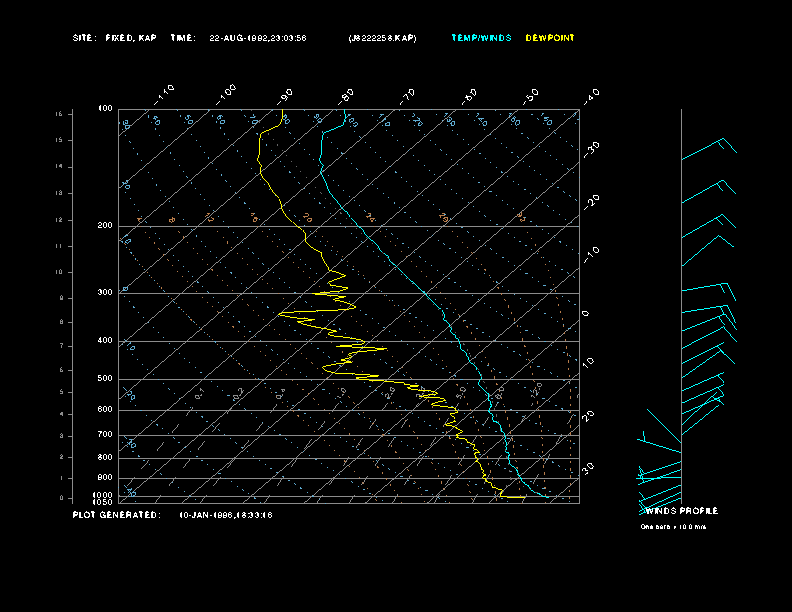Select the SITE: header label
The height and width of the screenshot is (612, 792).
[x=84, y=38]
